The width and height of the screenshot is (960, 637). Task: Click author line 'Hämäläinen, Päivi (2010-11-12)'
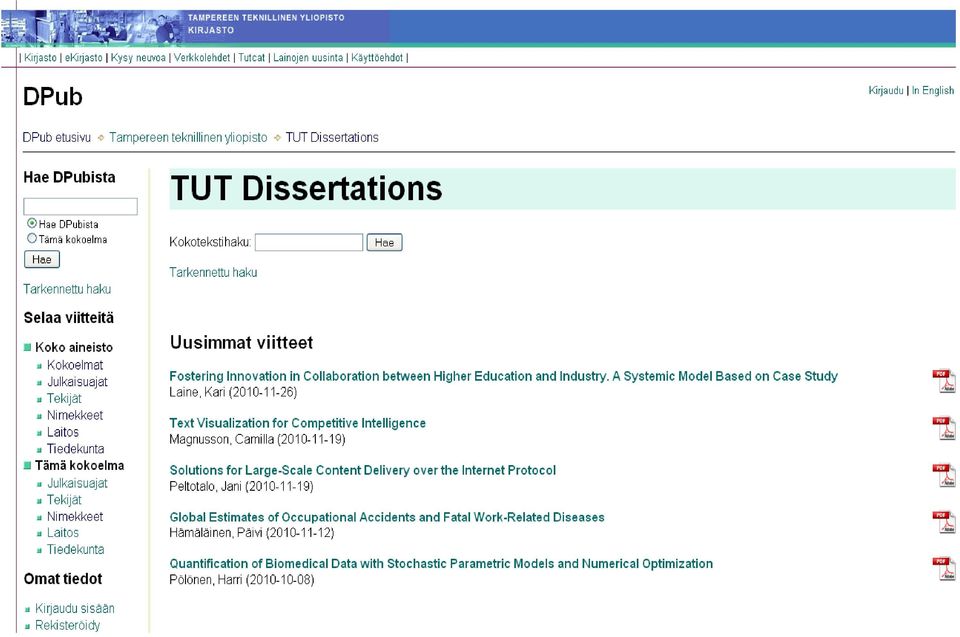click(x=252, y=533)
